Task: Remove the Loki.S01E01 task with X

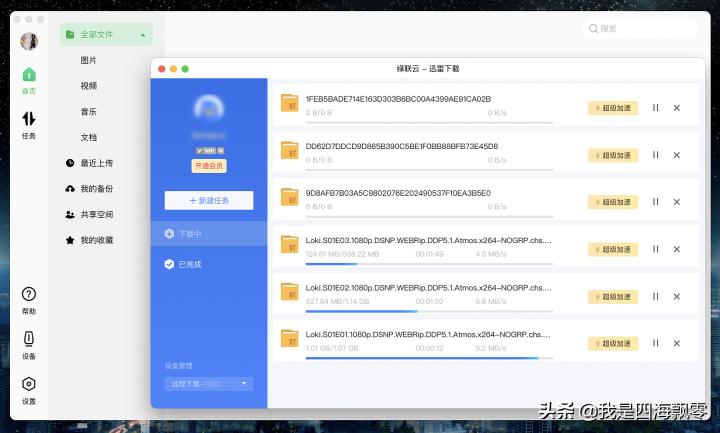Action: coord(677,343)
